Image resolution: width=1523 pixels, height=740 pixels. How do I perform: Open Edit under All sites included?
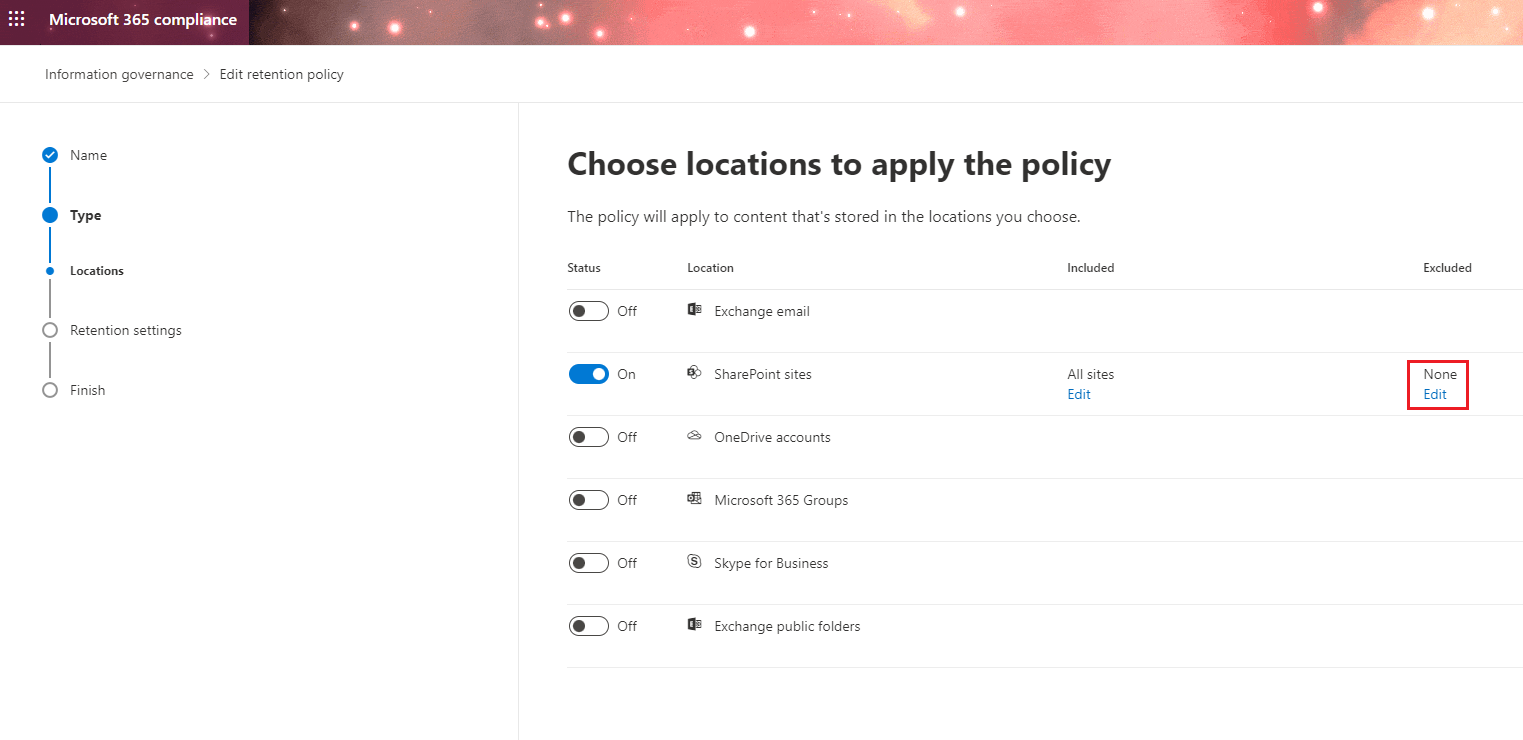coord(1078,394)
